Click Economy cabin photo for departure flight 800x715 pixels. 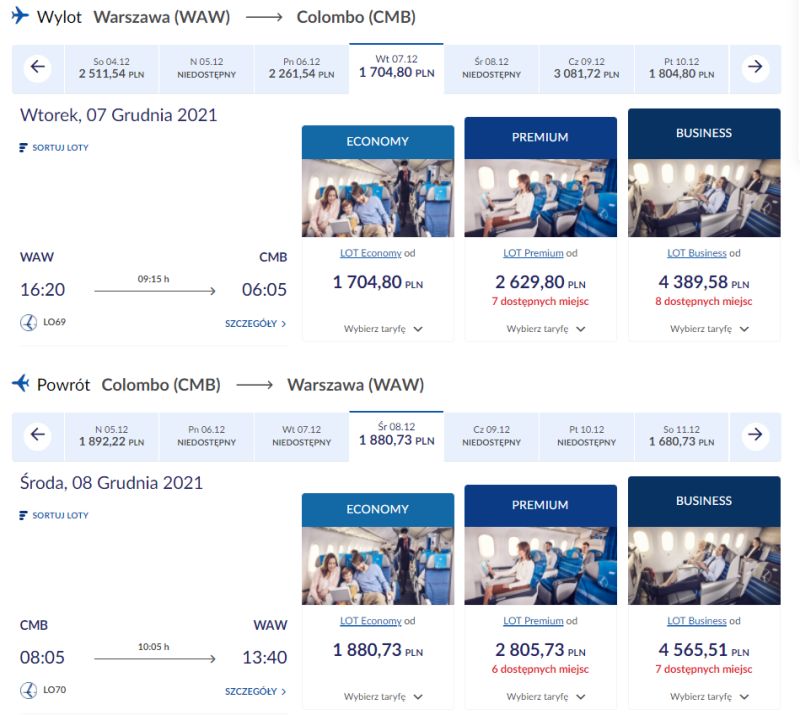(x=378, y=198)
